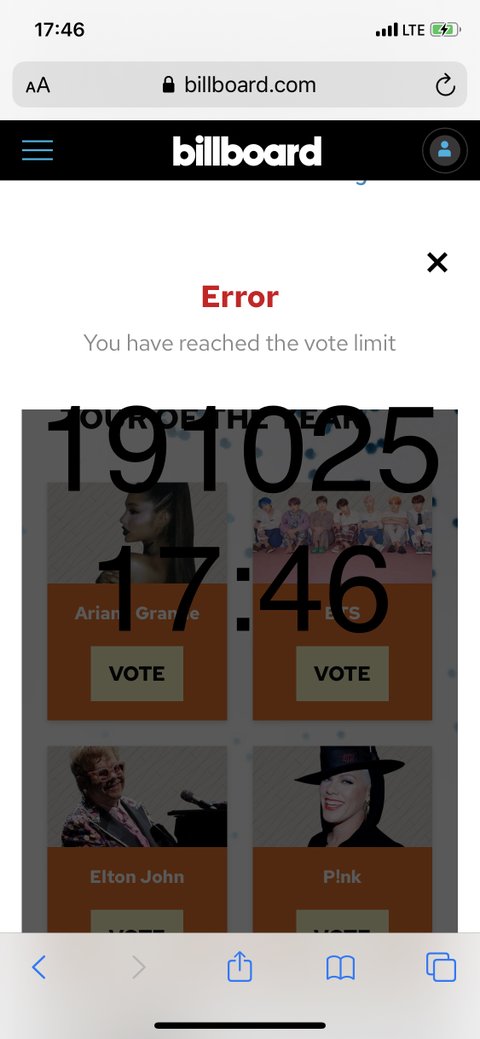Open the Safari share sheet icon

click(240, 966)
